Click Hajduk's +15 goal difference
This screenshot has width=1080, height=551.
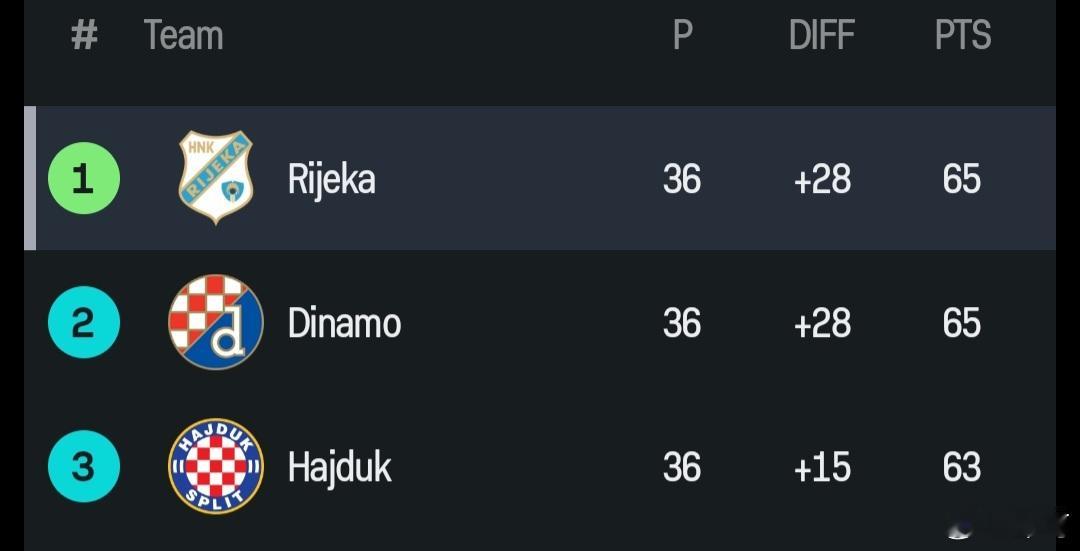[822, 468]
